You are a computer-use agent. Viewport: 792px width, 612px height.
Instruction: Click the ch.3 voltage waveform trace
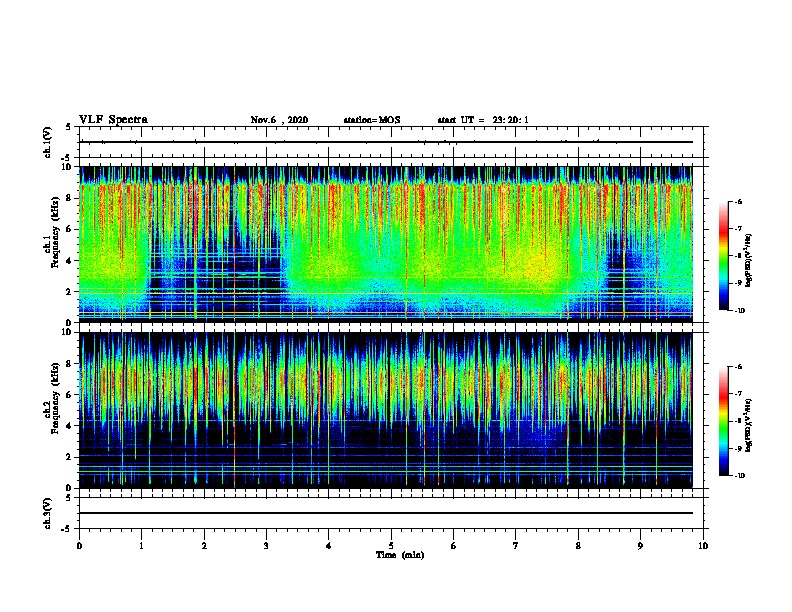pyautogui.click(x=386, y=513)
